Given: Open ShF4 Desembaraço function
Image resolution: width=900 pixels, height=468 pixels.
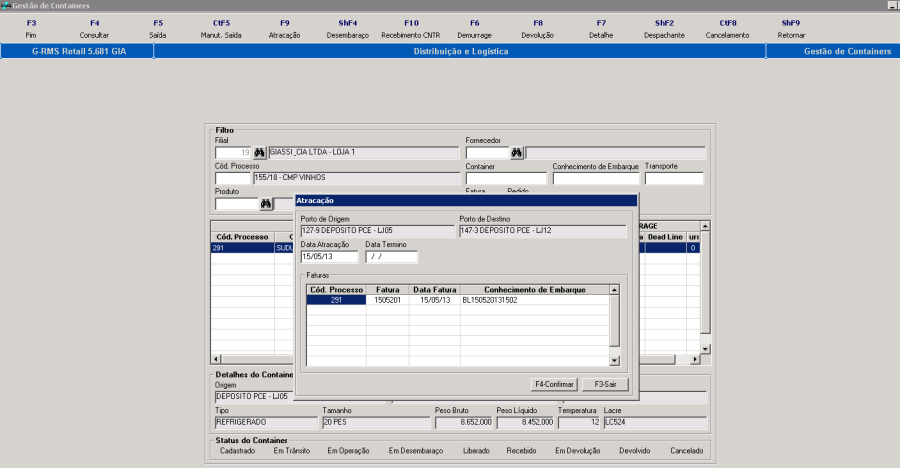Looking at the screenshot, I should pos(348,29).
